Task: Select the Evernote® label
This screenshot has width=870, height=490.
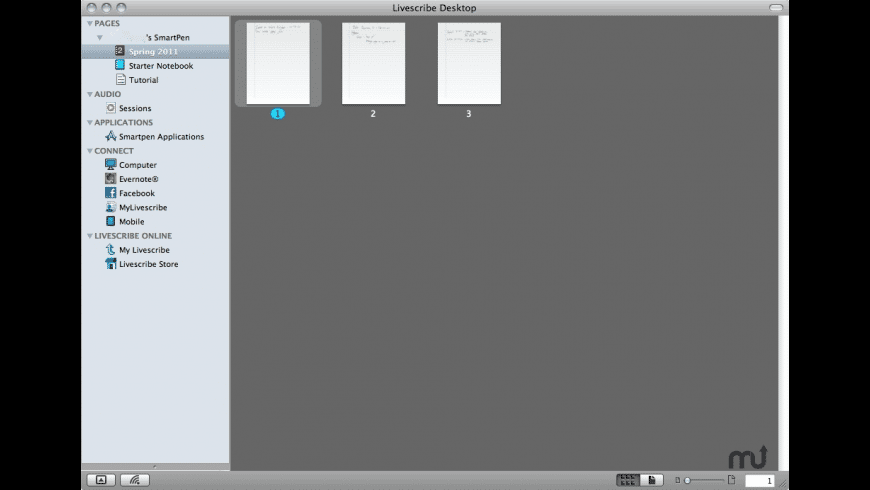Action: 139,179
